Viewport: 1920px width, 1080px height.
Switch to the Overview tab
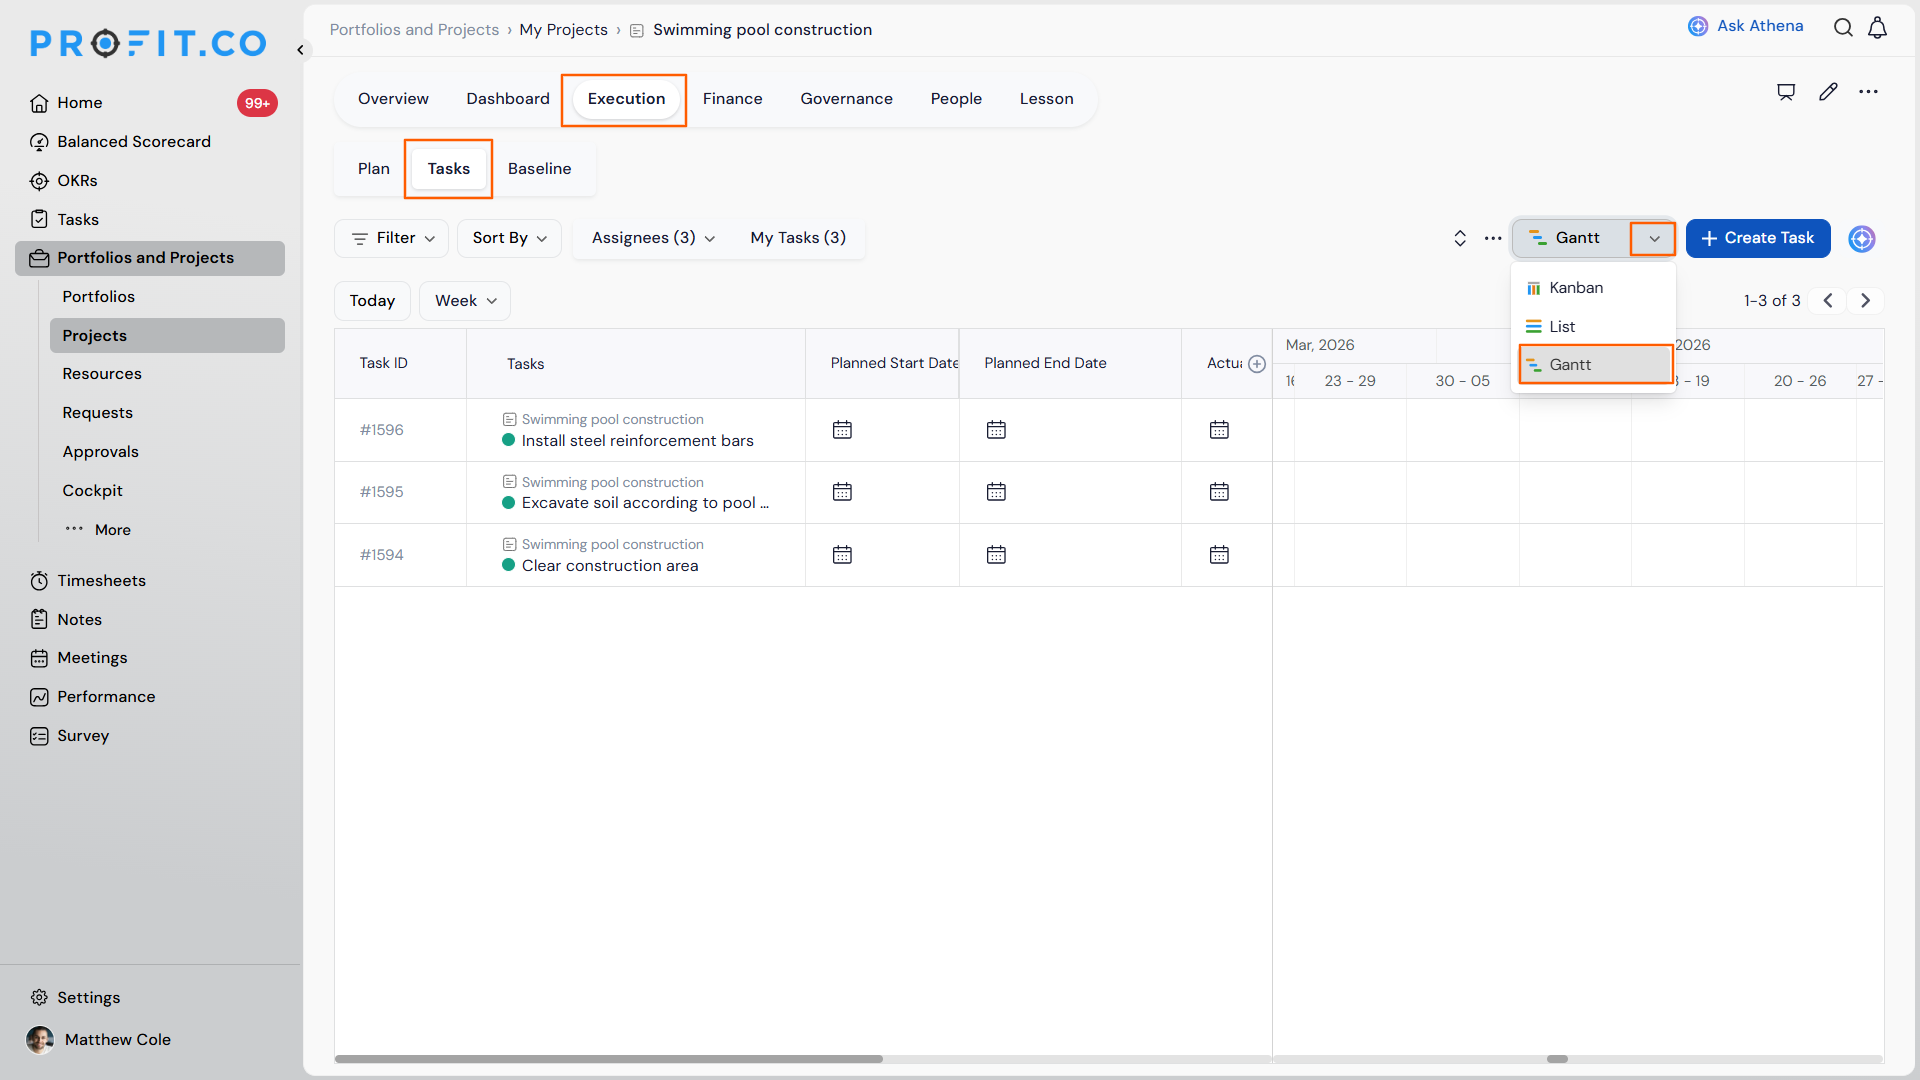click(393, 99)
